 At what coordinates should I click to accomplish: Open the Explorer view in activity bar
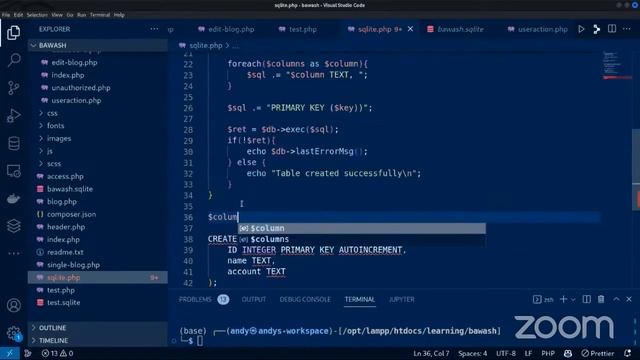(x=13, y=33)
